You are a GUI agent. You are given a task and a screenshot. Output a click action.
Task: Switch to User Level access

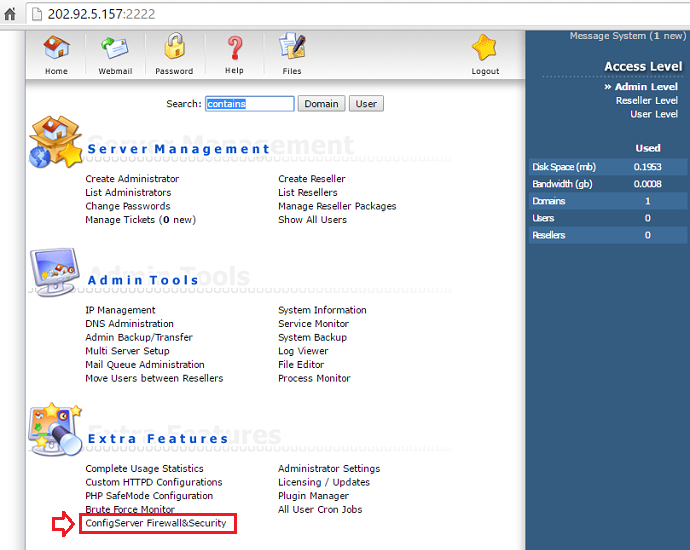[x=653, y=114]
